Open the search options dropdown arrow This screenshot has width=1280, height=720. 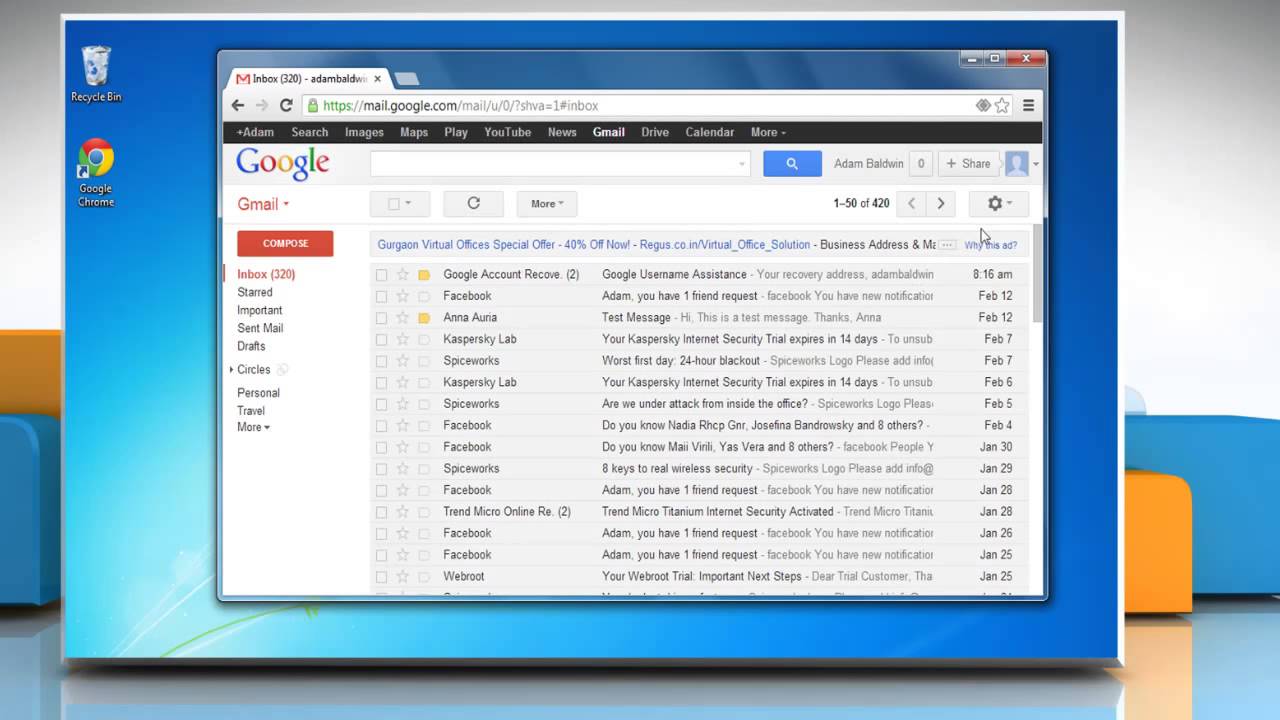point(741,164)
